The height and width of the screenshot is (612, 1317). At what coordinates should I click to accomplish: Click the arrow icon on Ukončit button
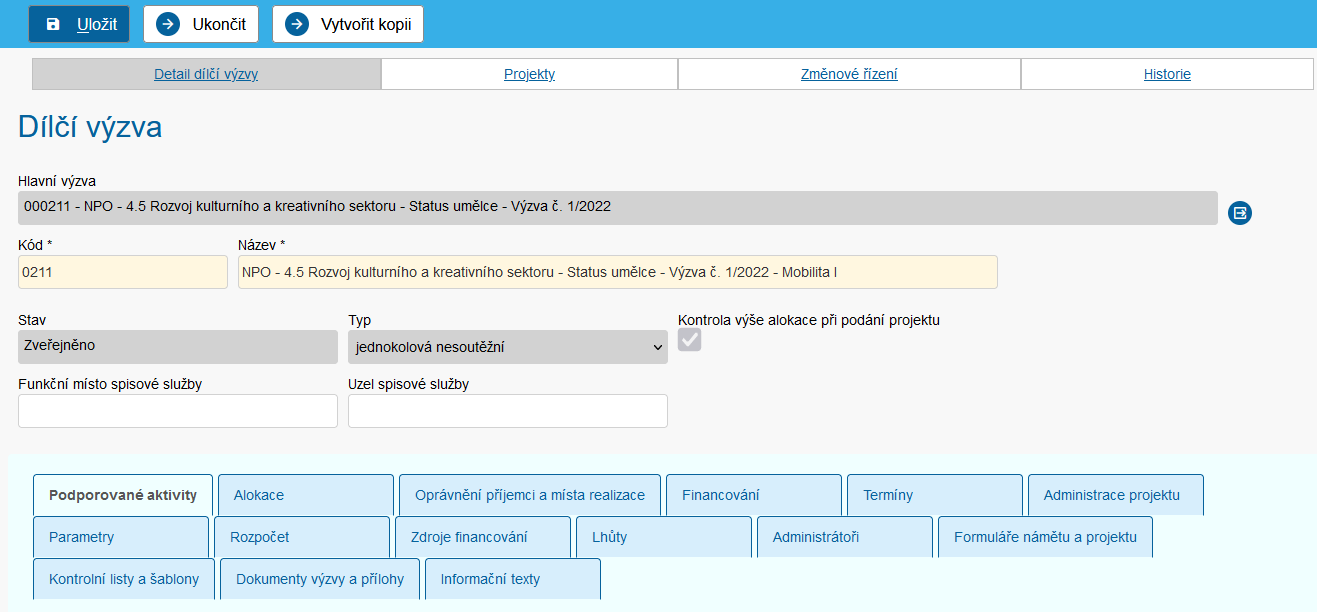(x=168, y=25)
